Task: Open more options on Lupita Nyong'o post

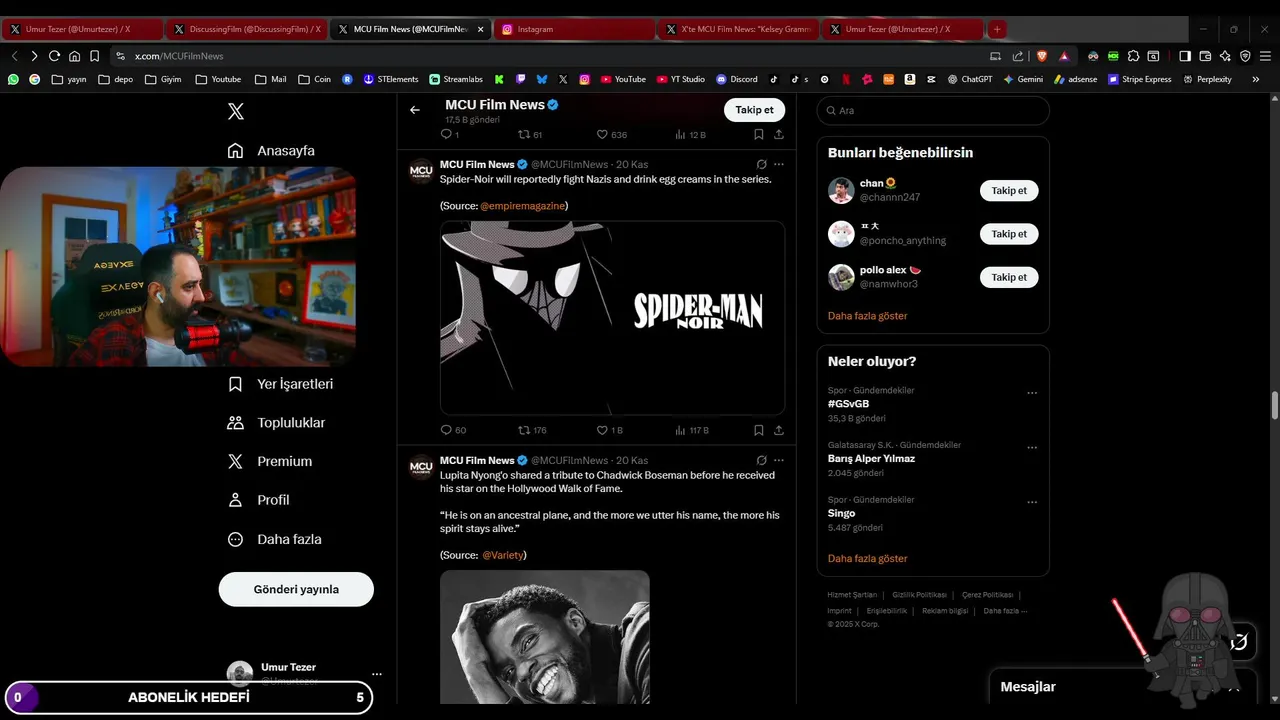Action: pos(779,460)
